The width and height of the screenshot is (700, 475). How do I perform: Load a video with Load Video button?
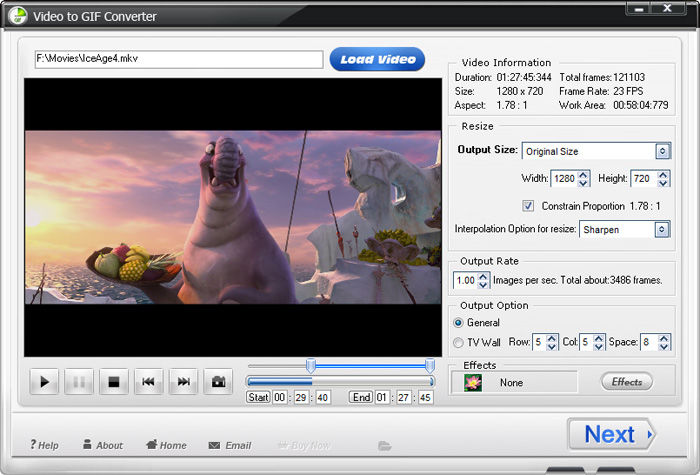[377, 59]
